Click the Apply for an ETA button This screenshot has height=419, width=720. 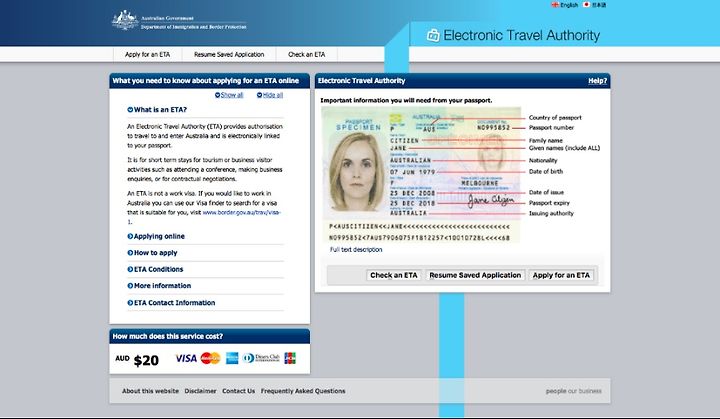[561, 275]
